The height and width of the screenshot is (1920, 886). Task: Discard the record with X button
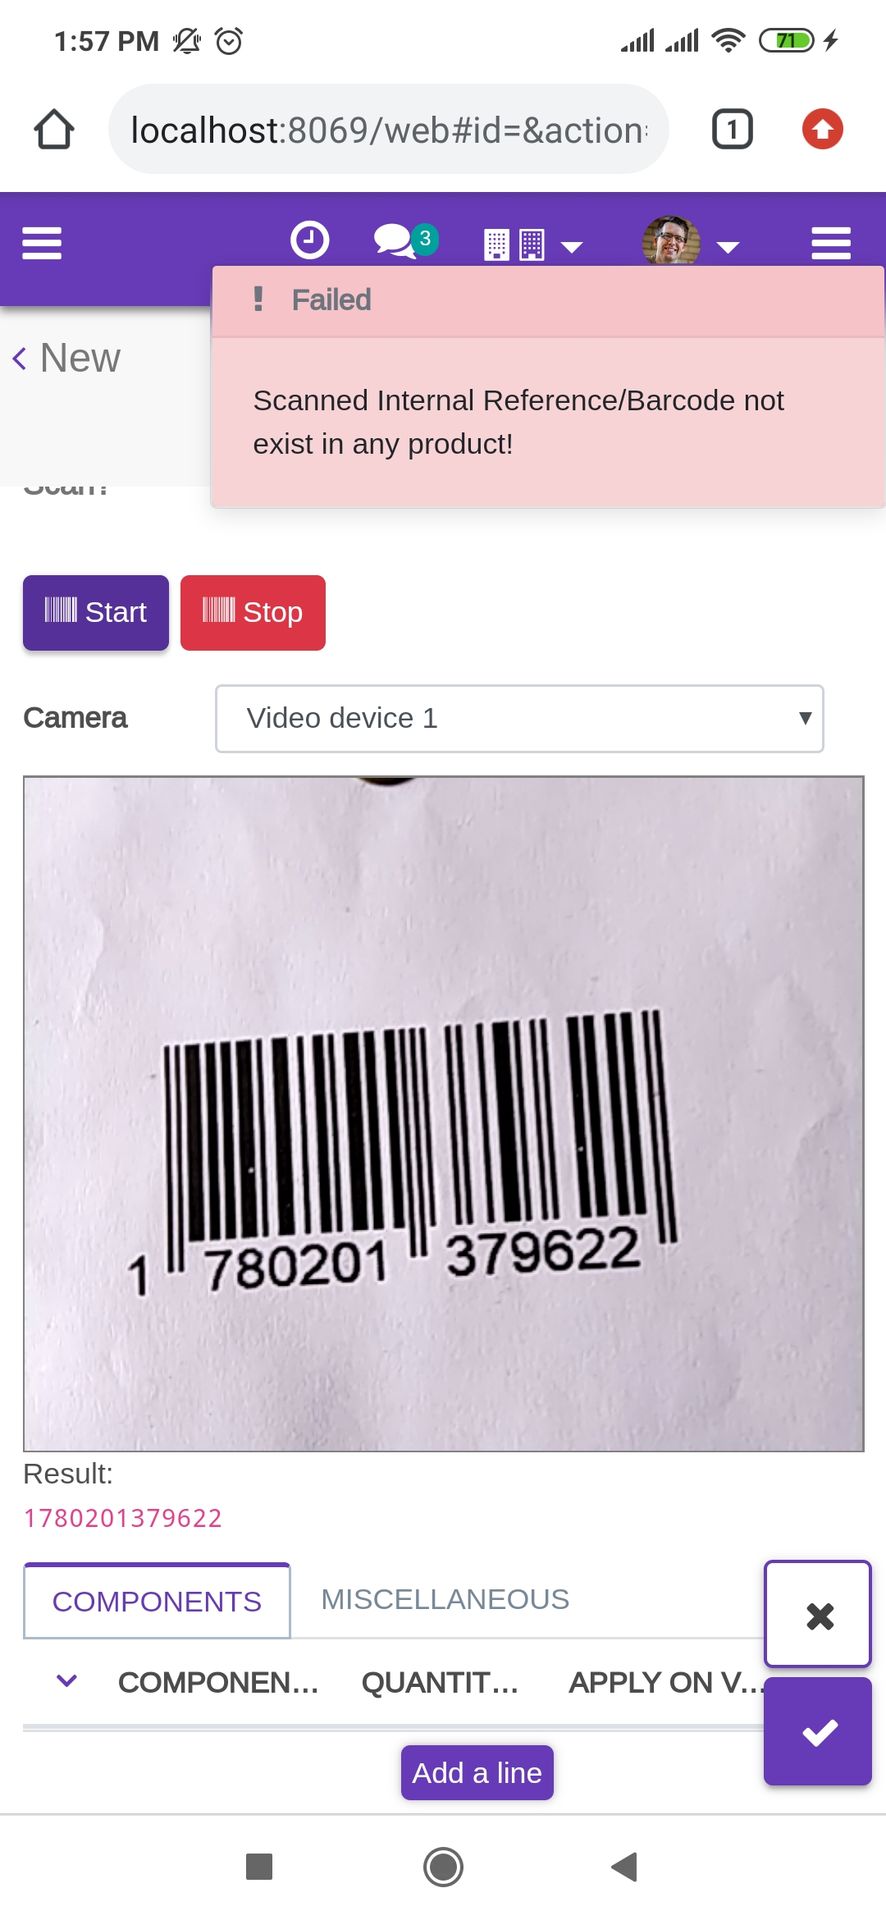818,1614
